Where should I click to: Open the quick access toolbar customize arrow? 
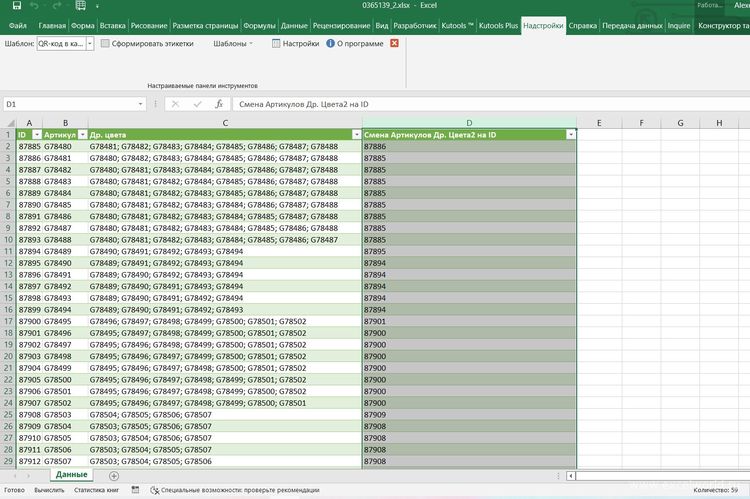click(x=97, y=6)
